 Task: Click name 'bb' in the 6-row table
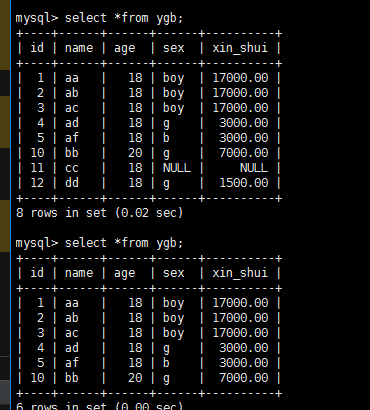tap(72, 378)
